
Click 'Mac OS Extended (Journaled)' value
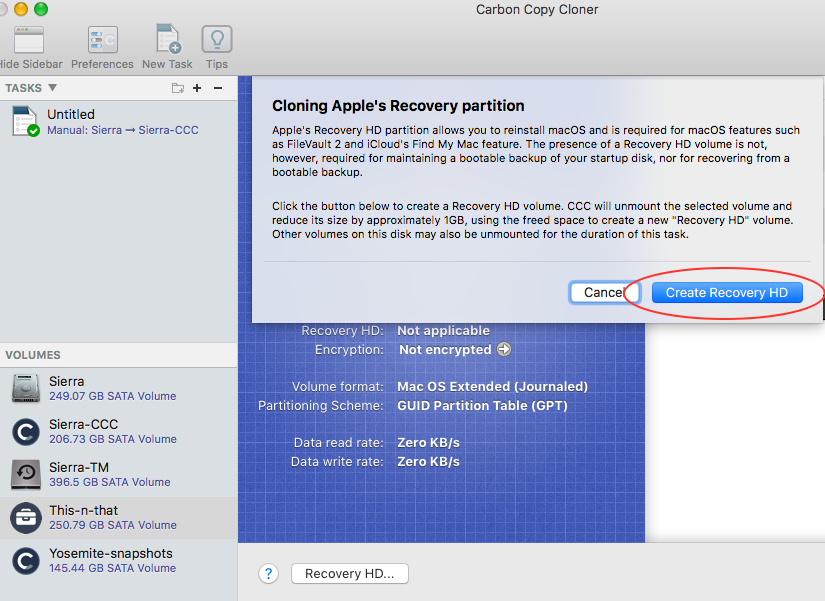[x=492, y=387]
